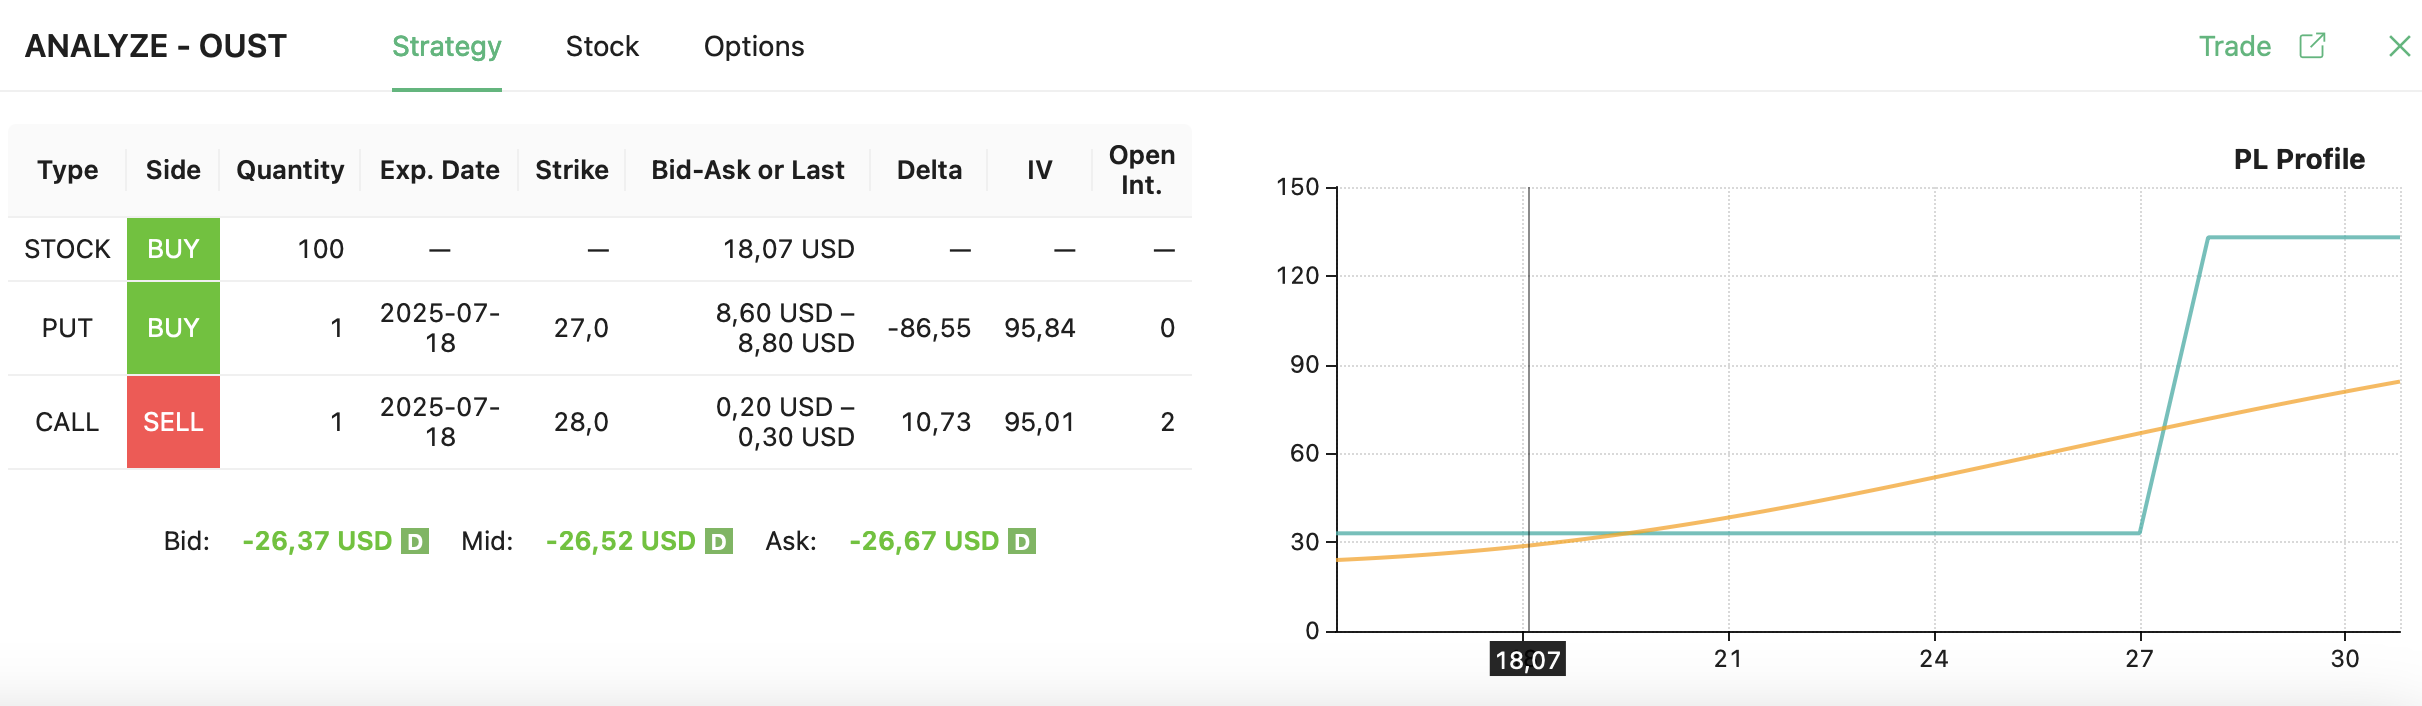Open PUT expiration date 2025-07-18
The height and width of the screenshot is (706, 2422).
[440, 328]
